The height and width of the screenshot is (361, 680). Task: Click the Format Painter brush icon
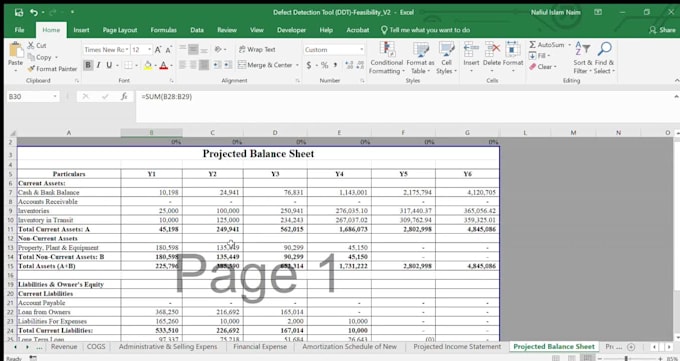pos(31,69)
